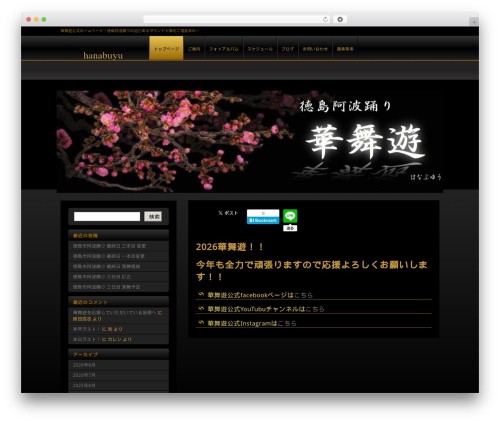Open the browser downloads icon beside the address bar

(340, 20)
